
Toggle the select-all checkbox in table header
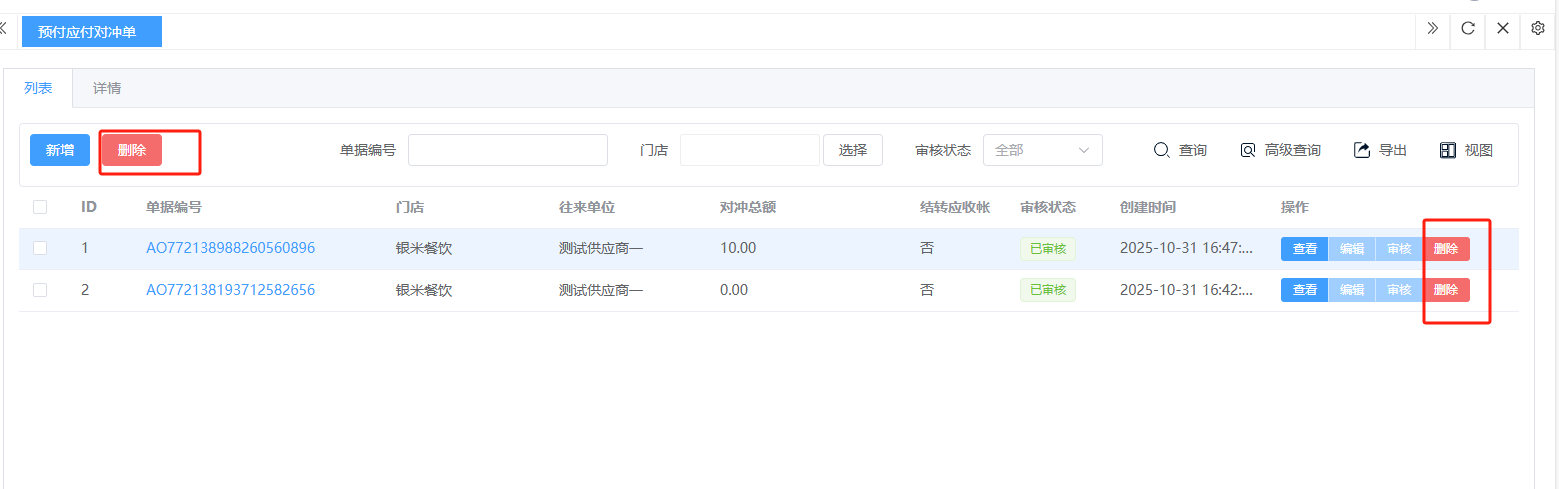(x=40, y=207)
